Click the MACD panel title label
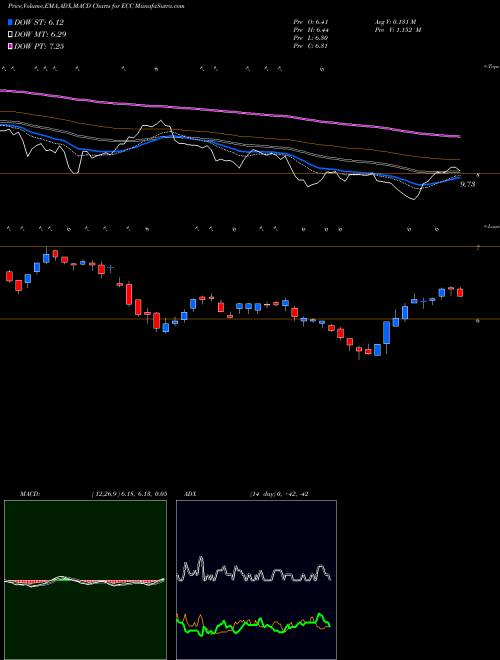The width and height of the screenshot is (500, 660). tap(29, 494)
